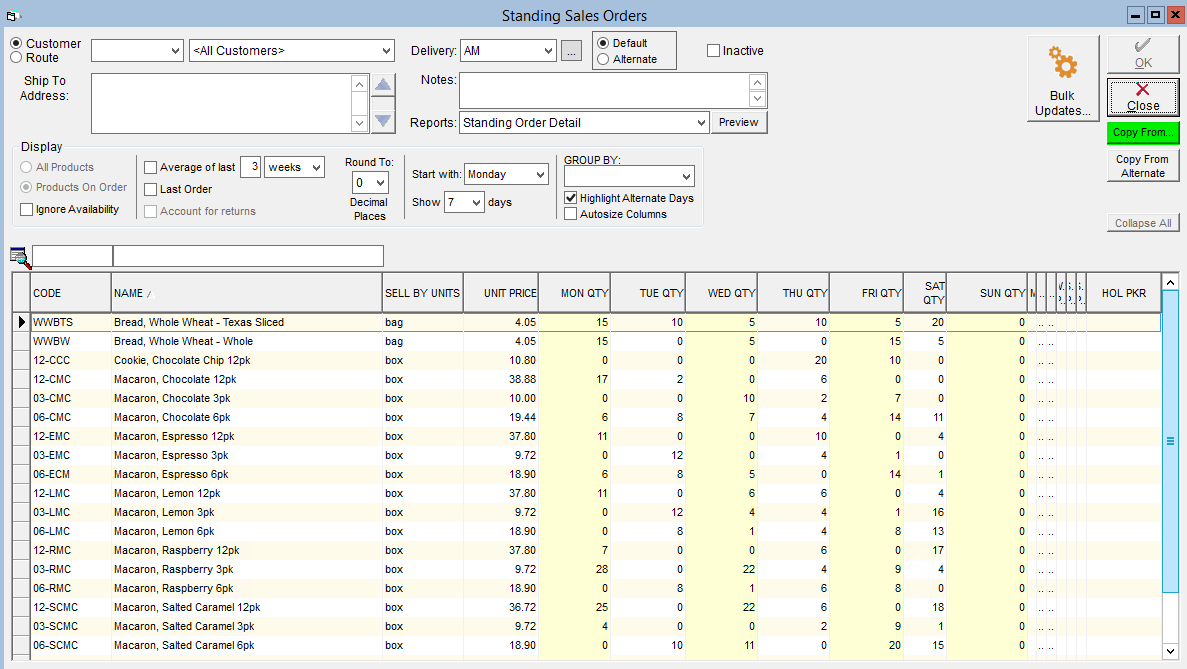The width and height of the screenshot is (1187, 669).
Task: Choose the Default order option
Action: pyautogui.click(x=603, y=43)
